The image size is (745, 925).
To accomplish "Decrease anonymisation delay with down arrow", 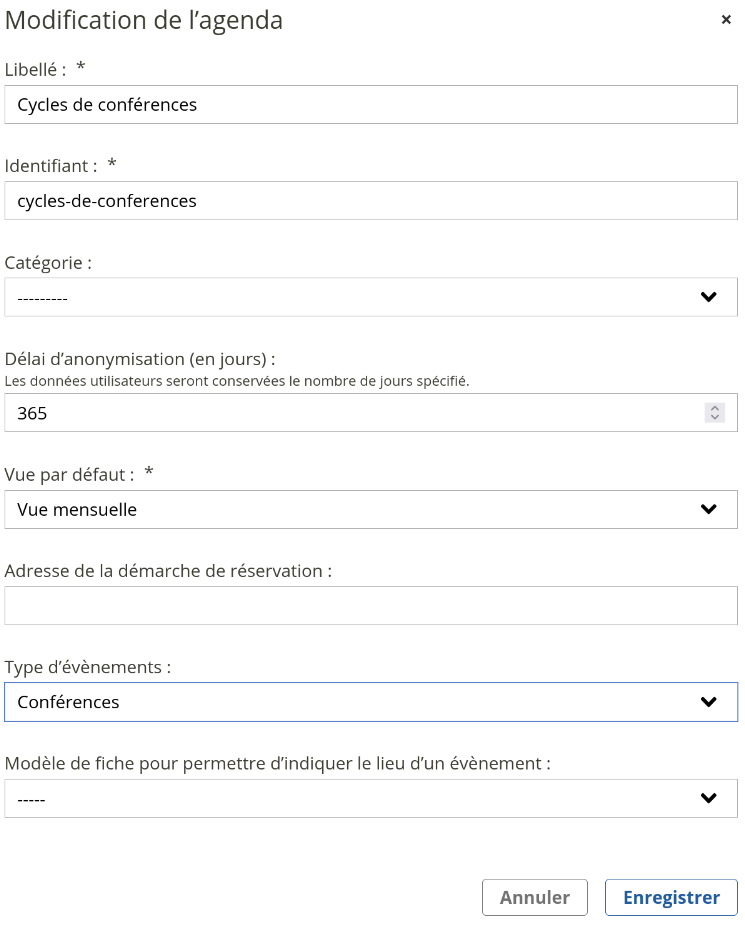I will tap(714, 417).
